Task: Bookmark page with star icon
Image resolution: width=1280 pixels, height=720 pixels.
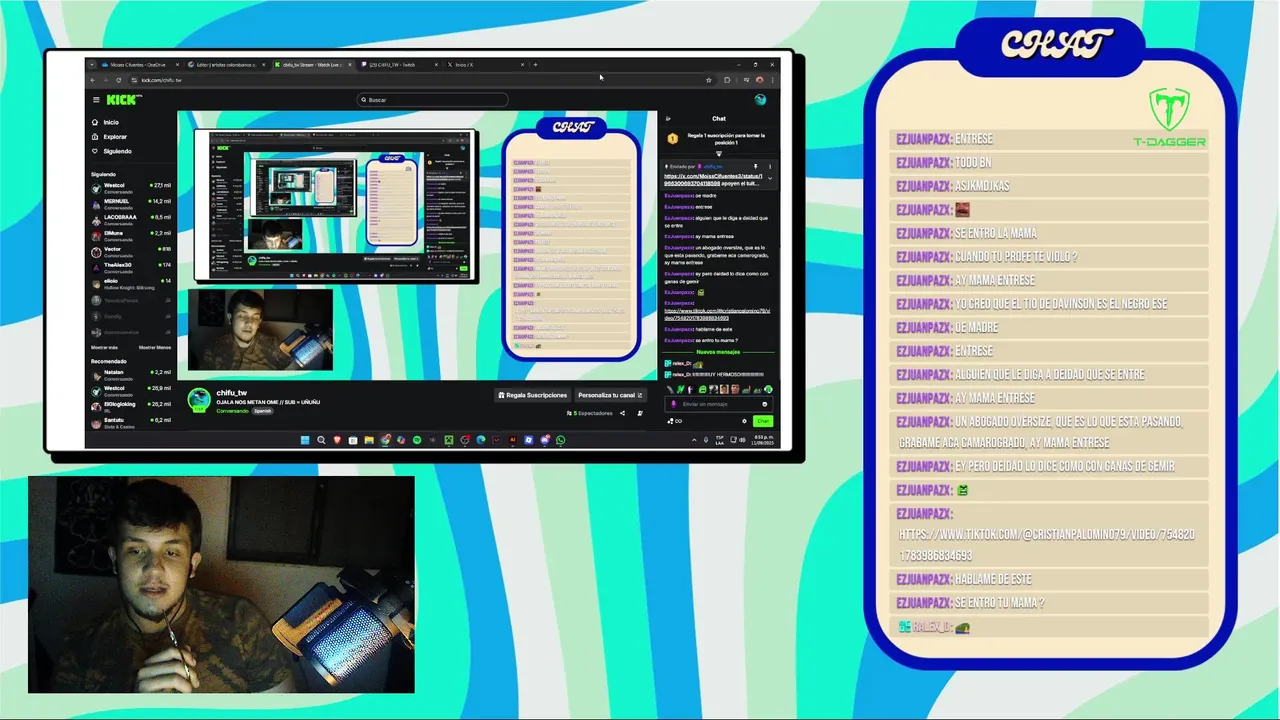Action: (x=709, y=80)
